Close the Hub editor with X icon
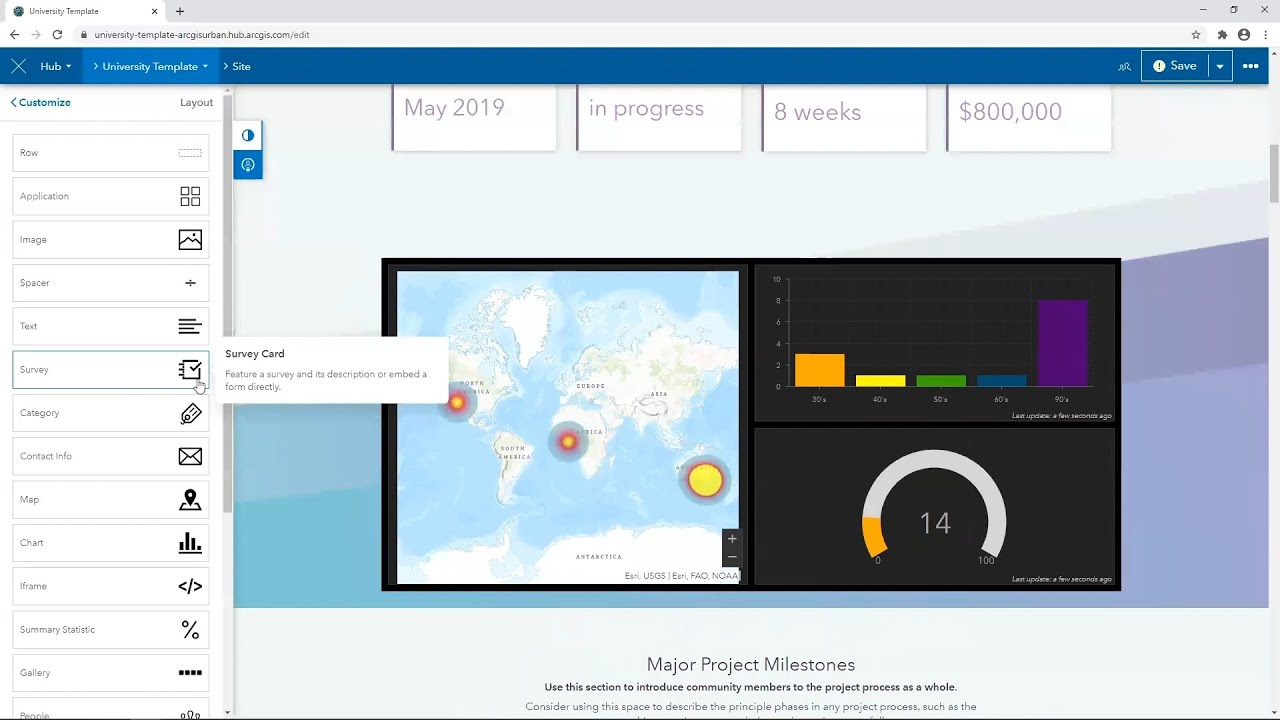The image size is (1280, 720). click(18, 66)
